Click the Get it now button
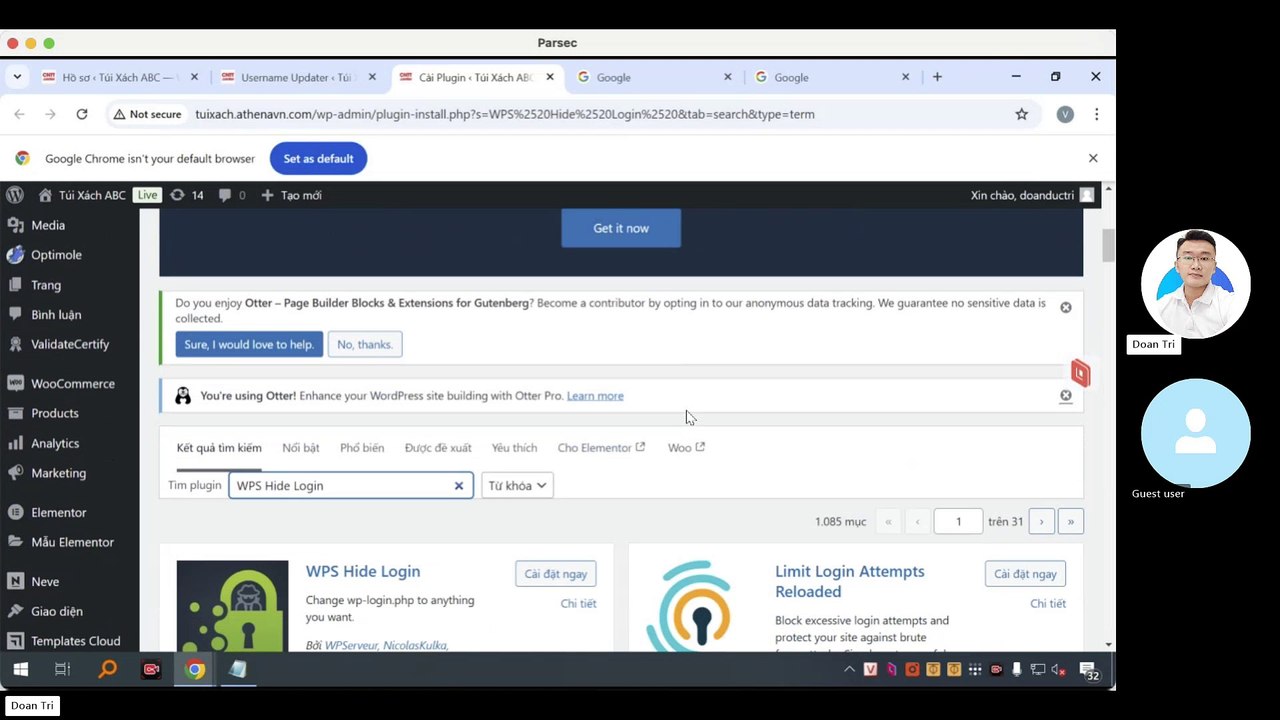This screenshot has height=720, width=1280. pos(621,228)
